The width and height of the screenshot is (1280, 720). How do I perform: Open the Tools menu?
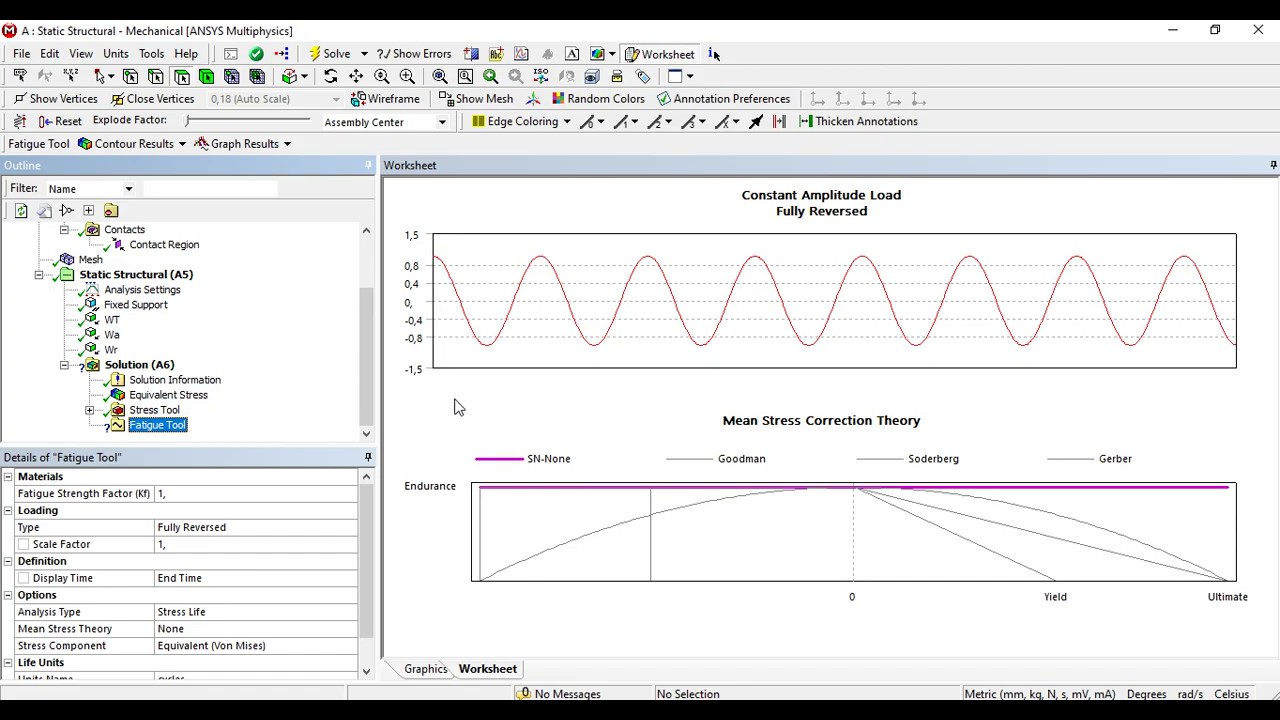pyautogui.click(x=151, y=54)
